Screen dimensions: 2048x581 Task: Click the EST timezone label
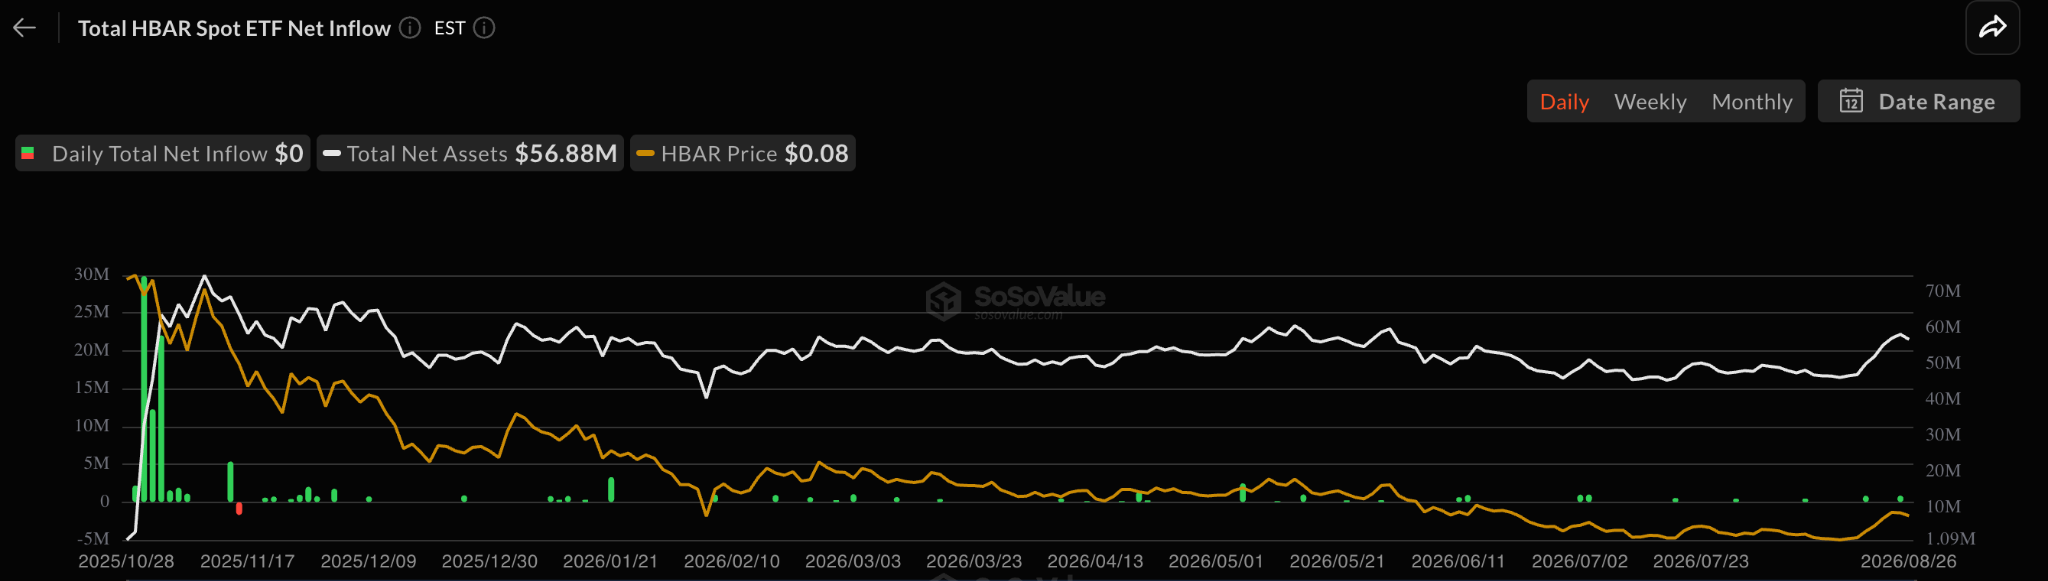pyautogui.click(x=449, y=28)
